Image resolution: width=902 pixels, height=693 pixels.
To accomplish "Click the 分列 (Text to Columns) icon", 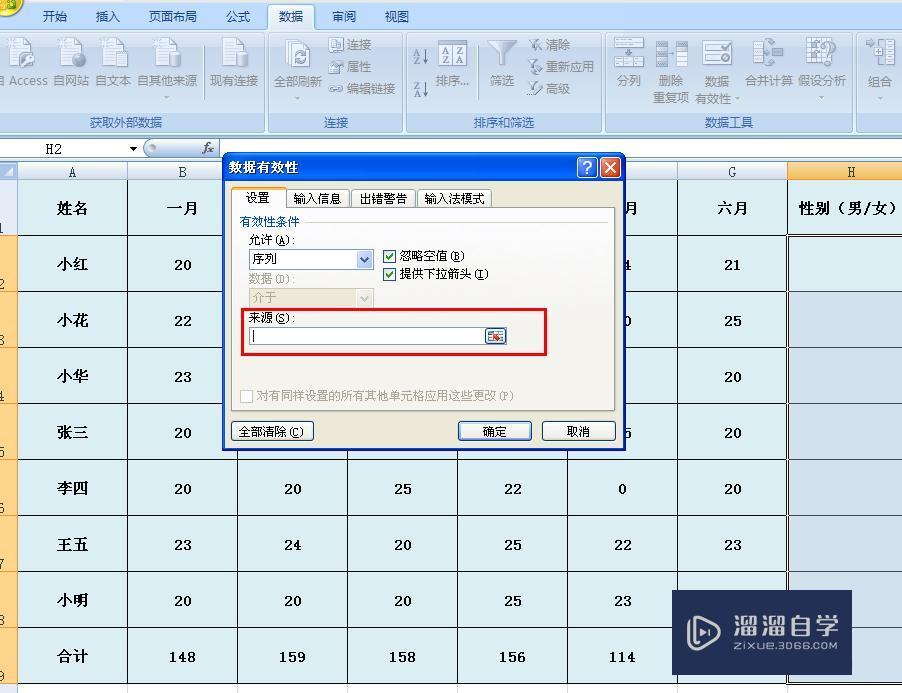I will pyautogui.click(x=628, y=62).
